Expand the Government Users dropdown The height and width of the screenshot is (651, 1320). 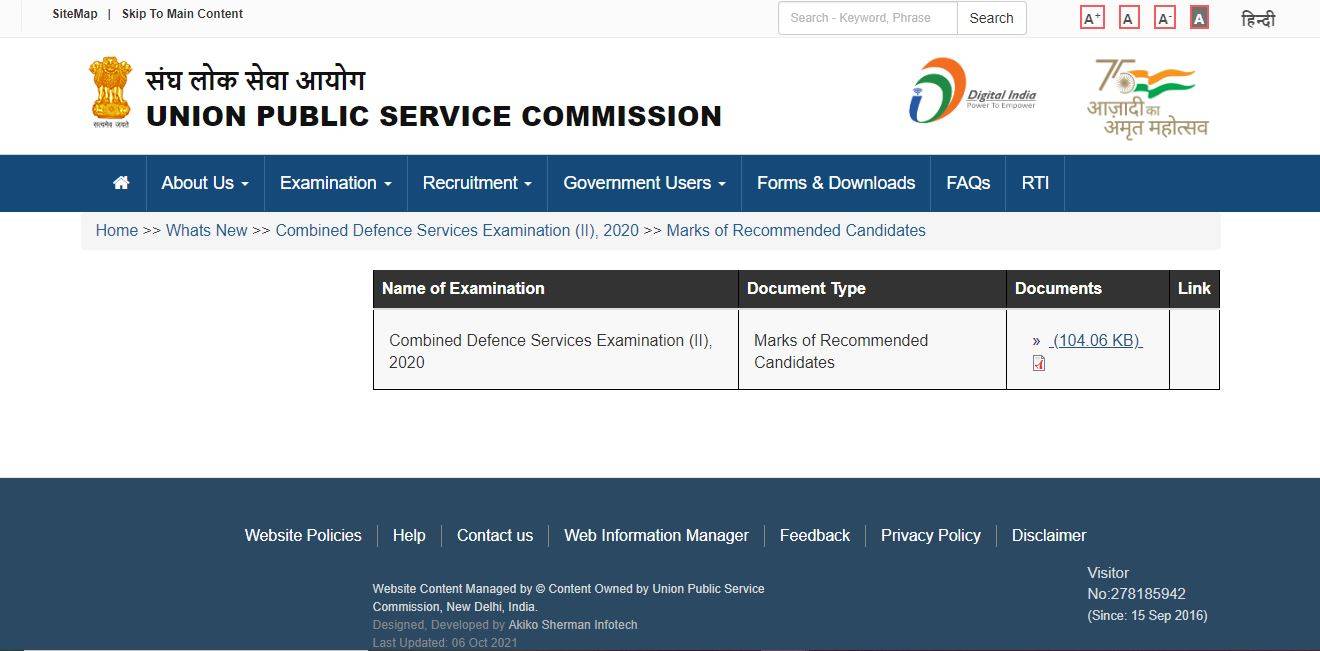(x=643, y=183)
